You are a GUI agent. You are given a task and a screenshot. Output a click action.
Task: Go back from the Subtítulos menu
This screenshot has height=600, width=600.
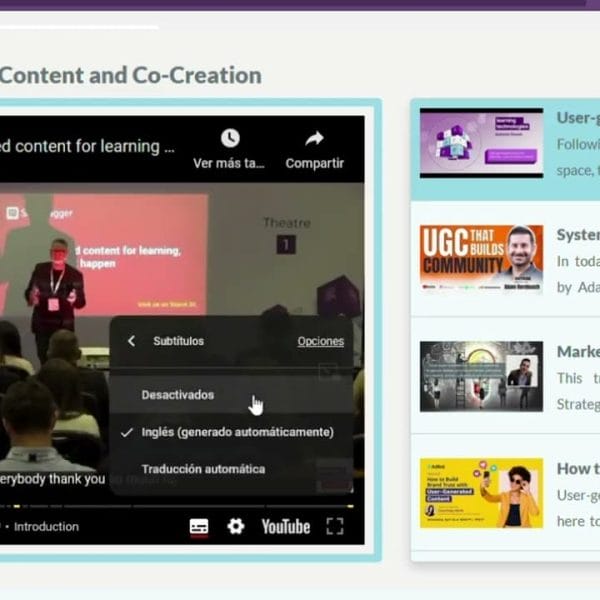tap(131, 341)
